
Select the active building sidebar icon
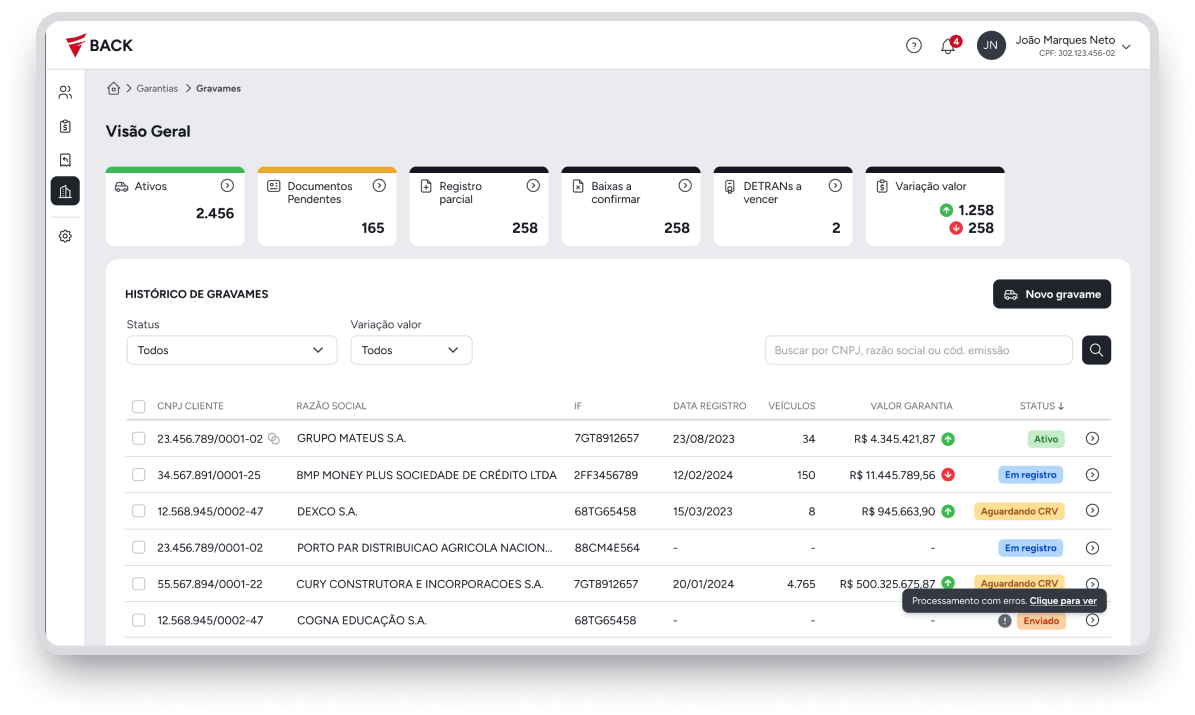point(66,191)
